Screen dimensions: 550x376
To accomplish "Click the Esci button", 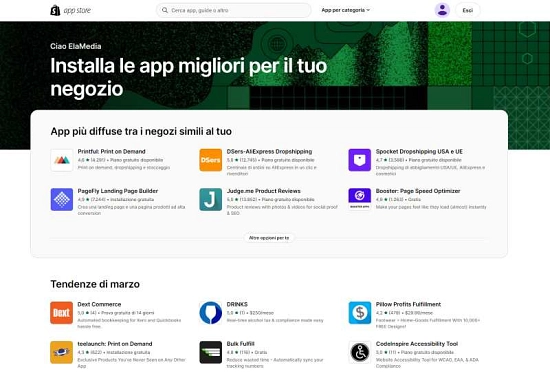I will [x=468, y=10].
